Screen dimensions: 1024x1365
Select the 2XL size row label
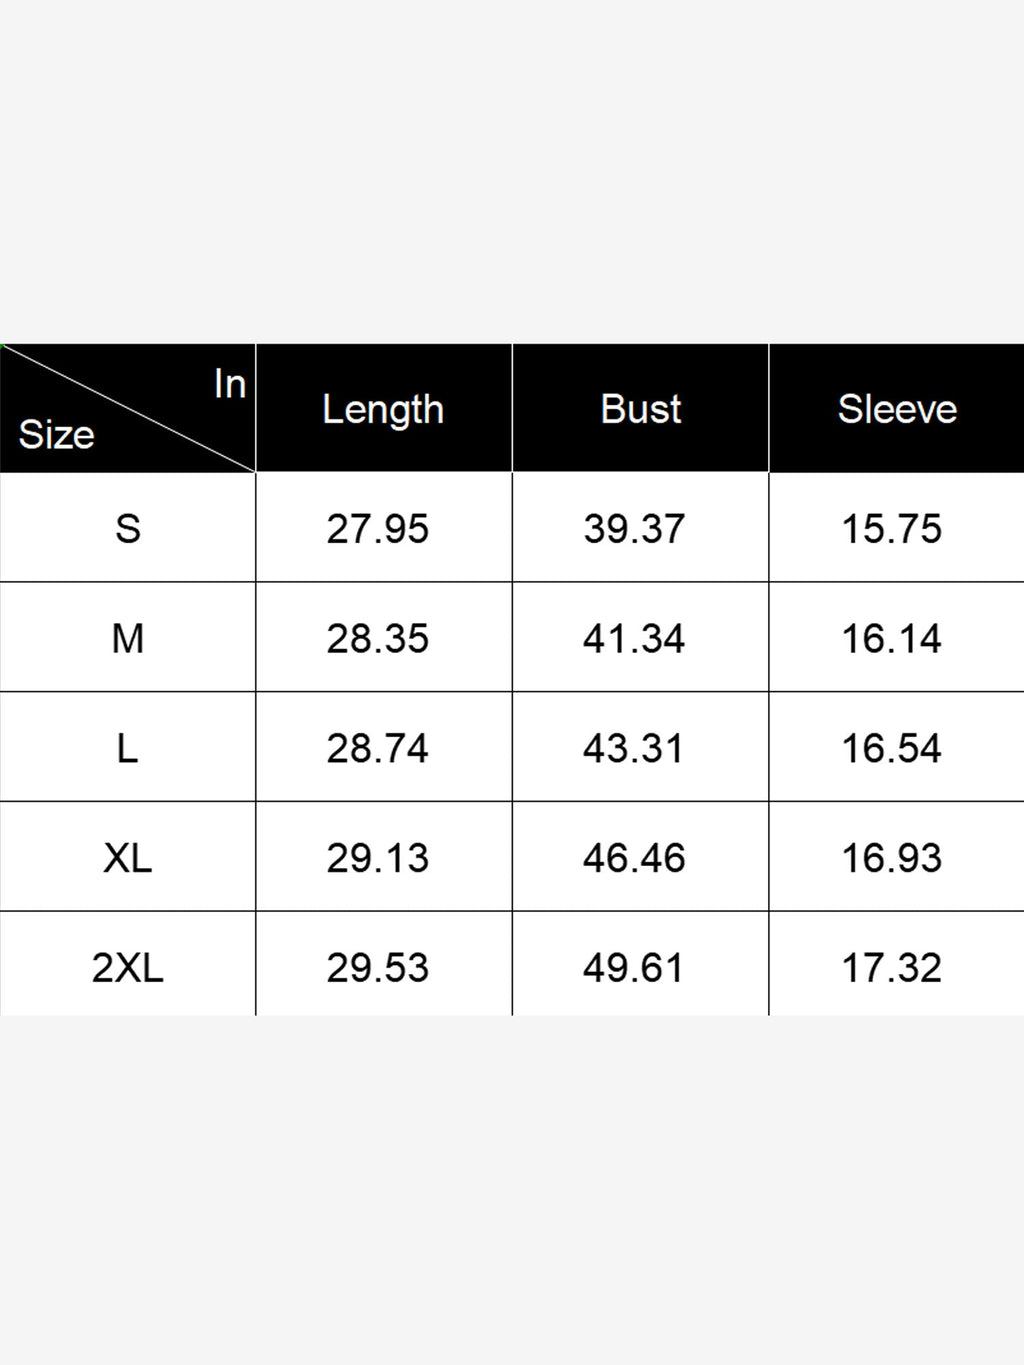127,967
